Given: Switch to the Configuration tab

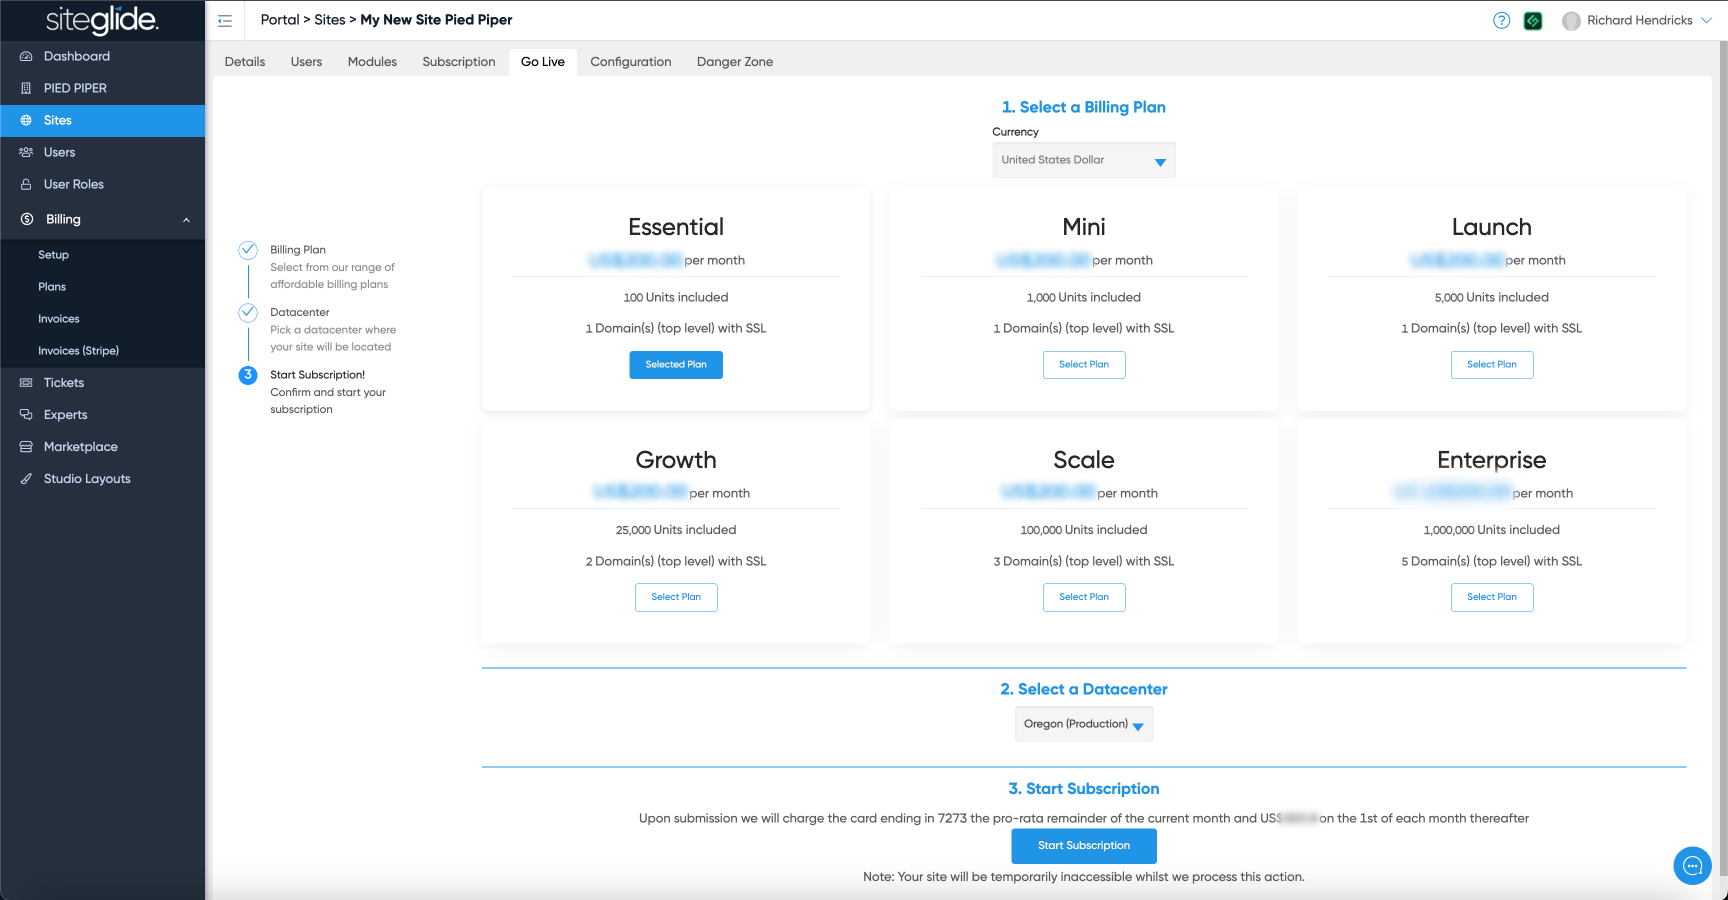Looking at the screenshot, I should 630,62.
